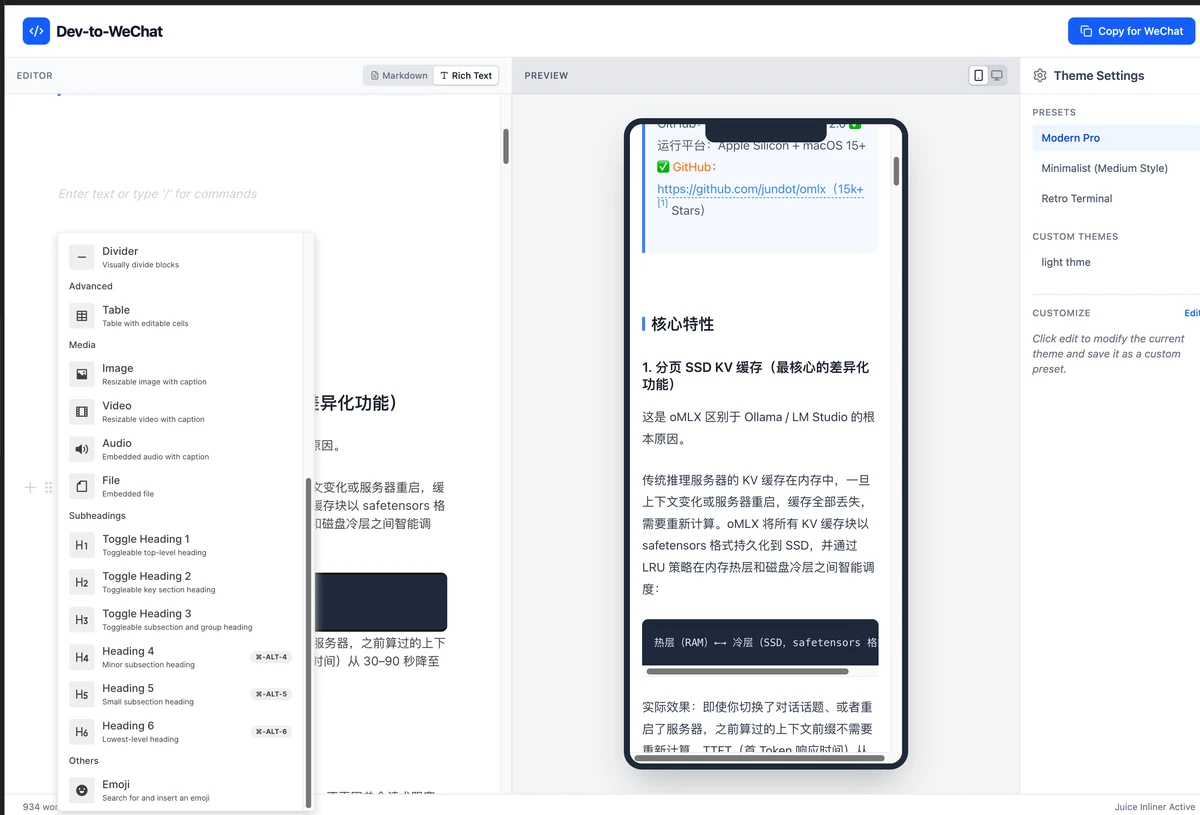Image resolution: width=1200 pixels, height=815 pixels.
Task: Click Copy for WeChat button
Action: (1131, 31)
